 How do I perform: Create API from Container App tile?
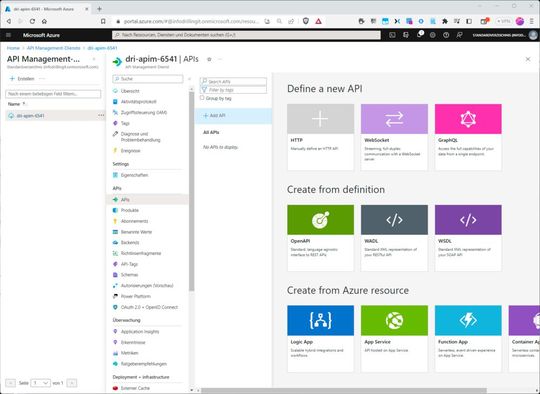[x=524, y=339]
